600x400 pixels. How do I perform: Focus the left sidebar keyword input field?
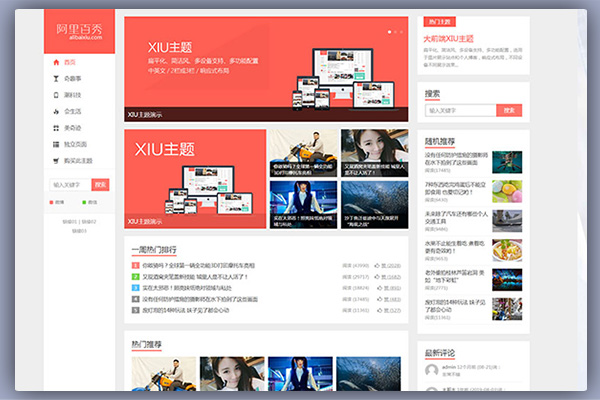tap(70, 185)
